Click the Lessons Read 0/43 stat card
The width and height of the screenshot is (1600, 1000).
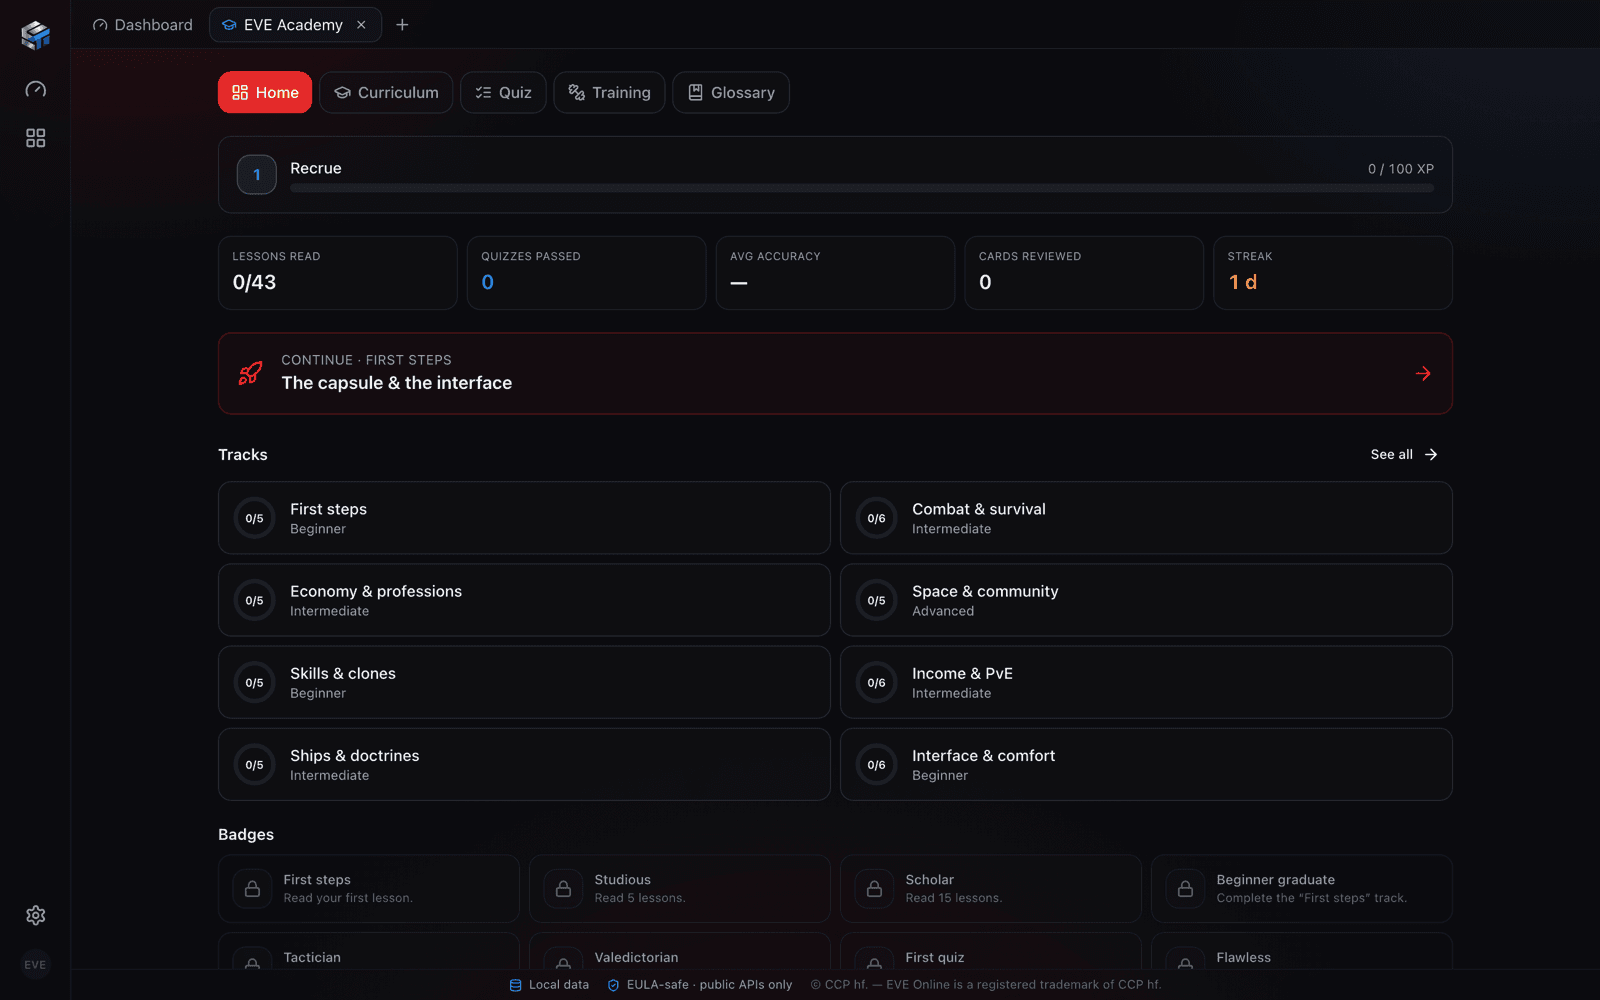[338, 273]
